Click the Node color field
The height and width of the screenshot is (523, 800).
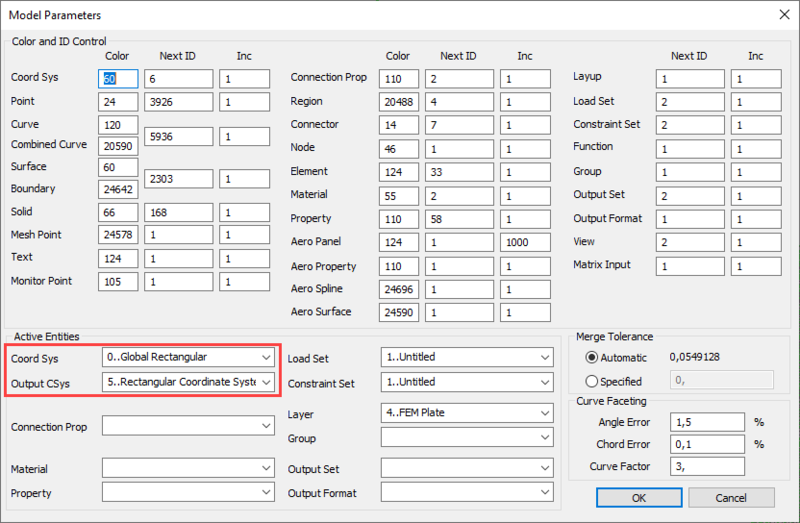point(399,149)
